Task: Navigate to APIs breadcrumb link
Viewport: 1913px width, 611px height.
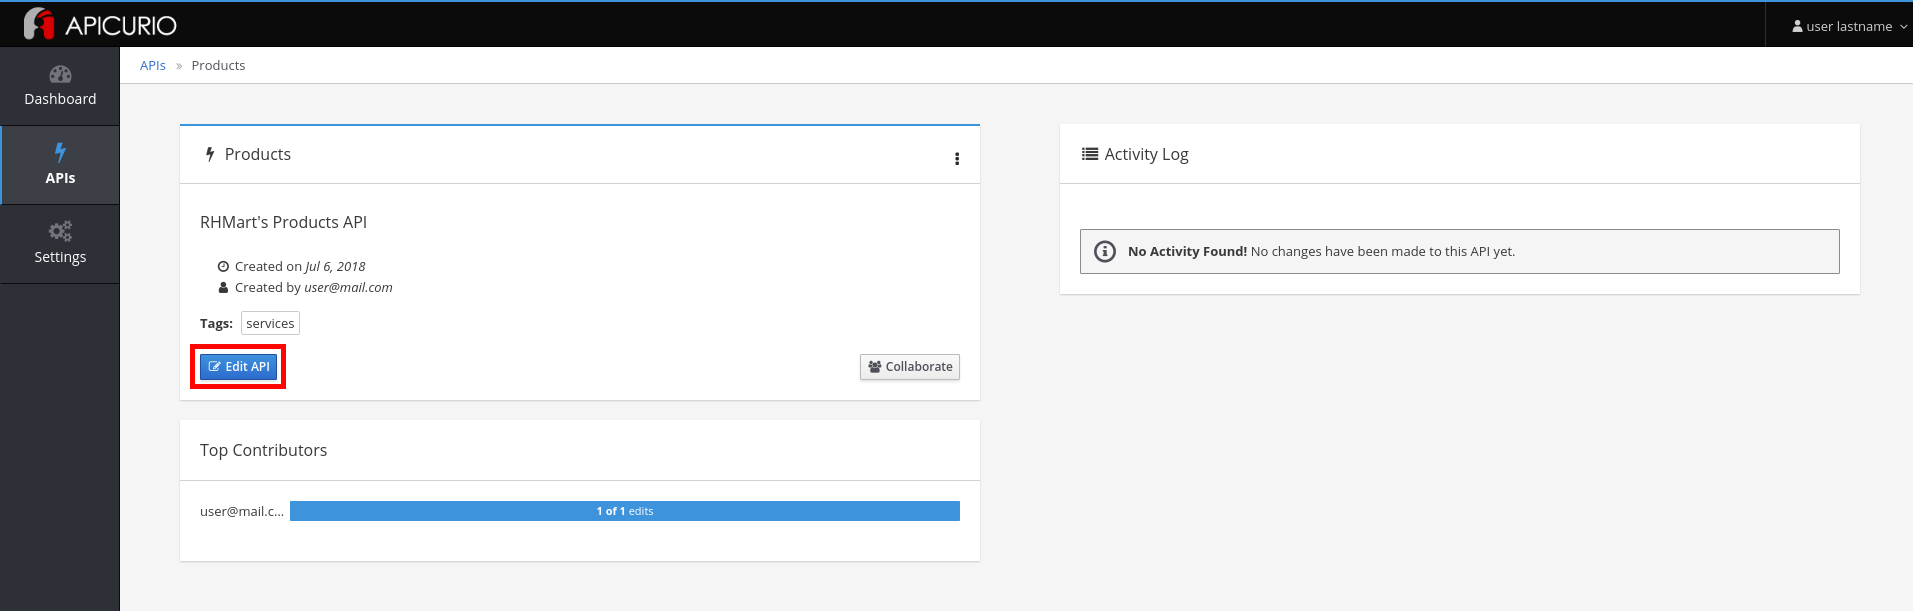Action: click(x=153, y=66)
